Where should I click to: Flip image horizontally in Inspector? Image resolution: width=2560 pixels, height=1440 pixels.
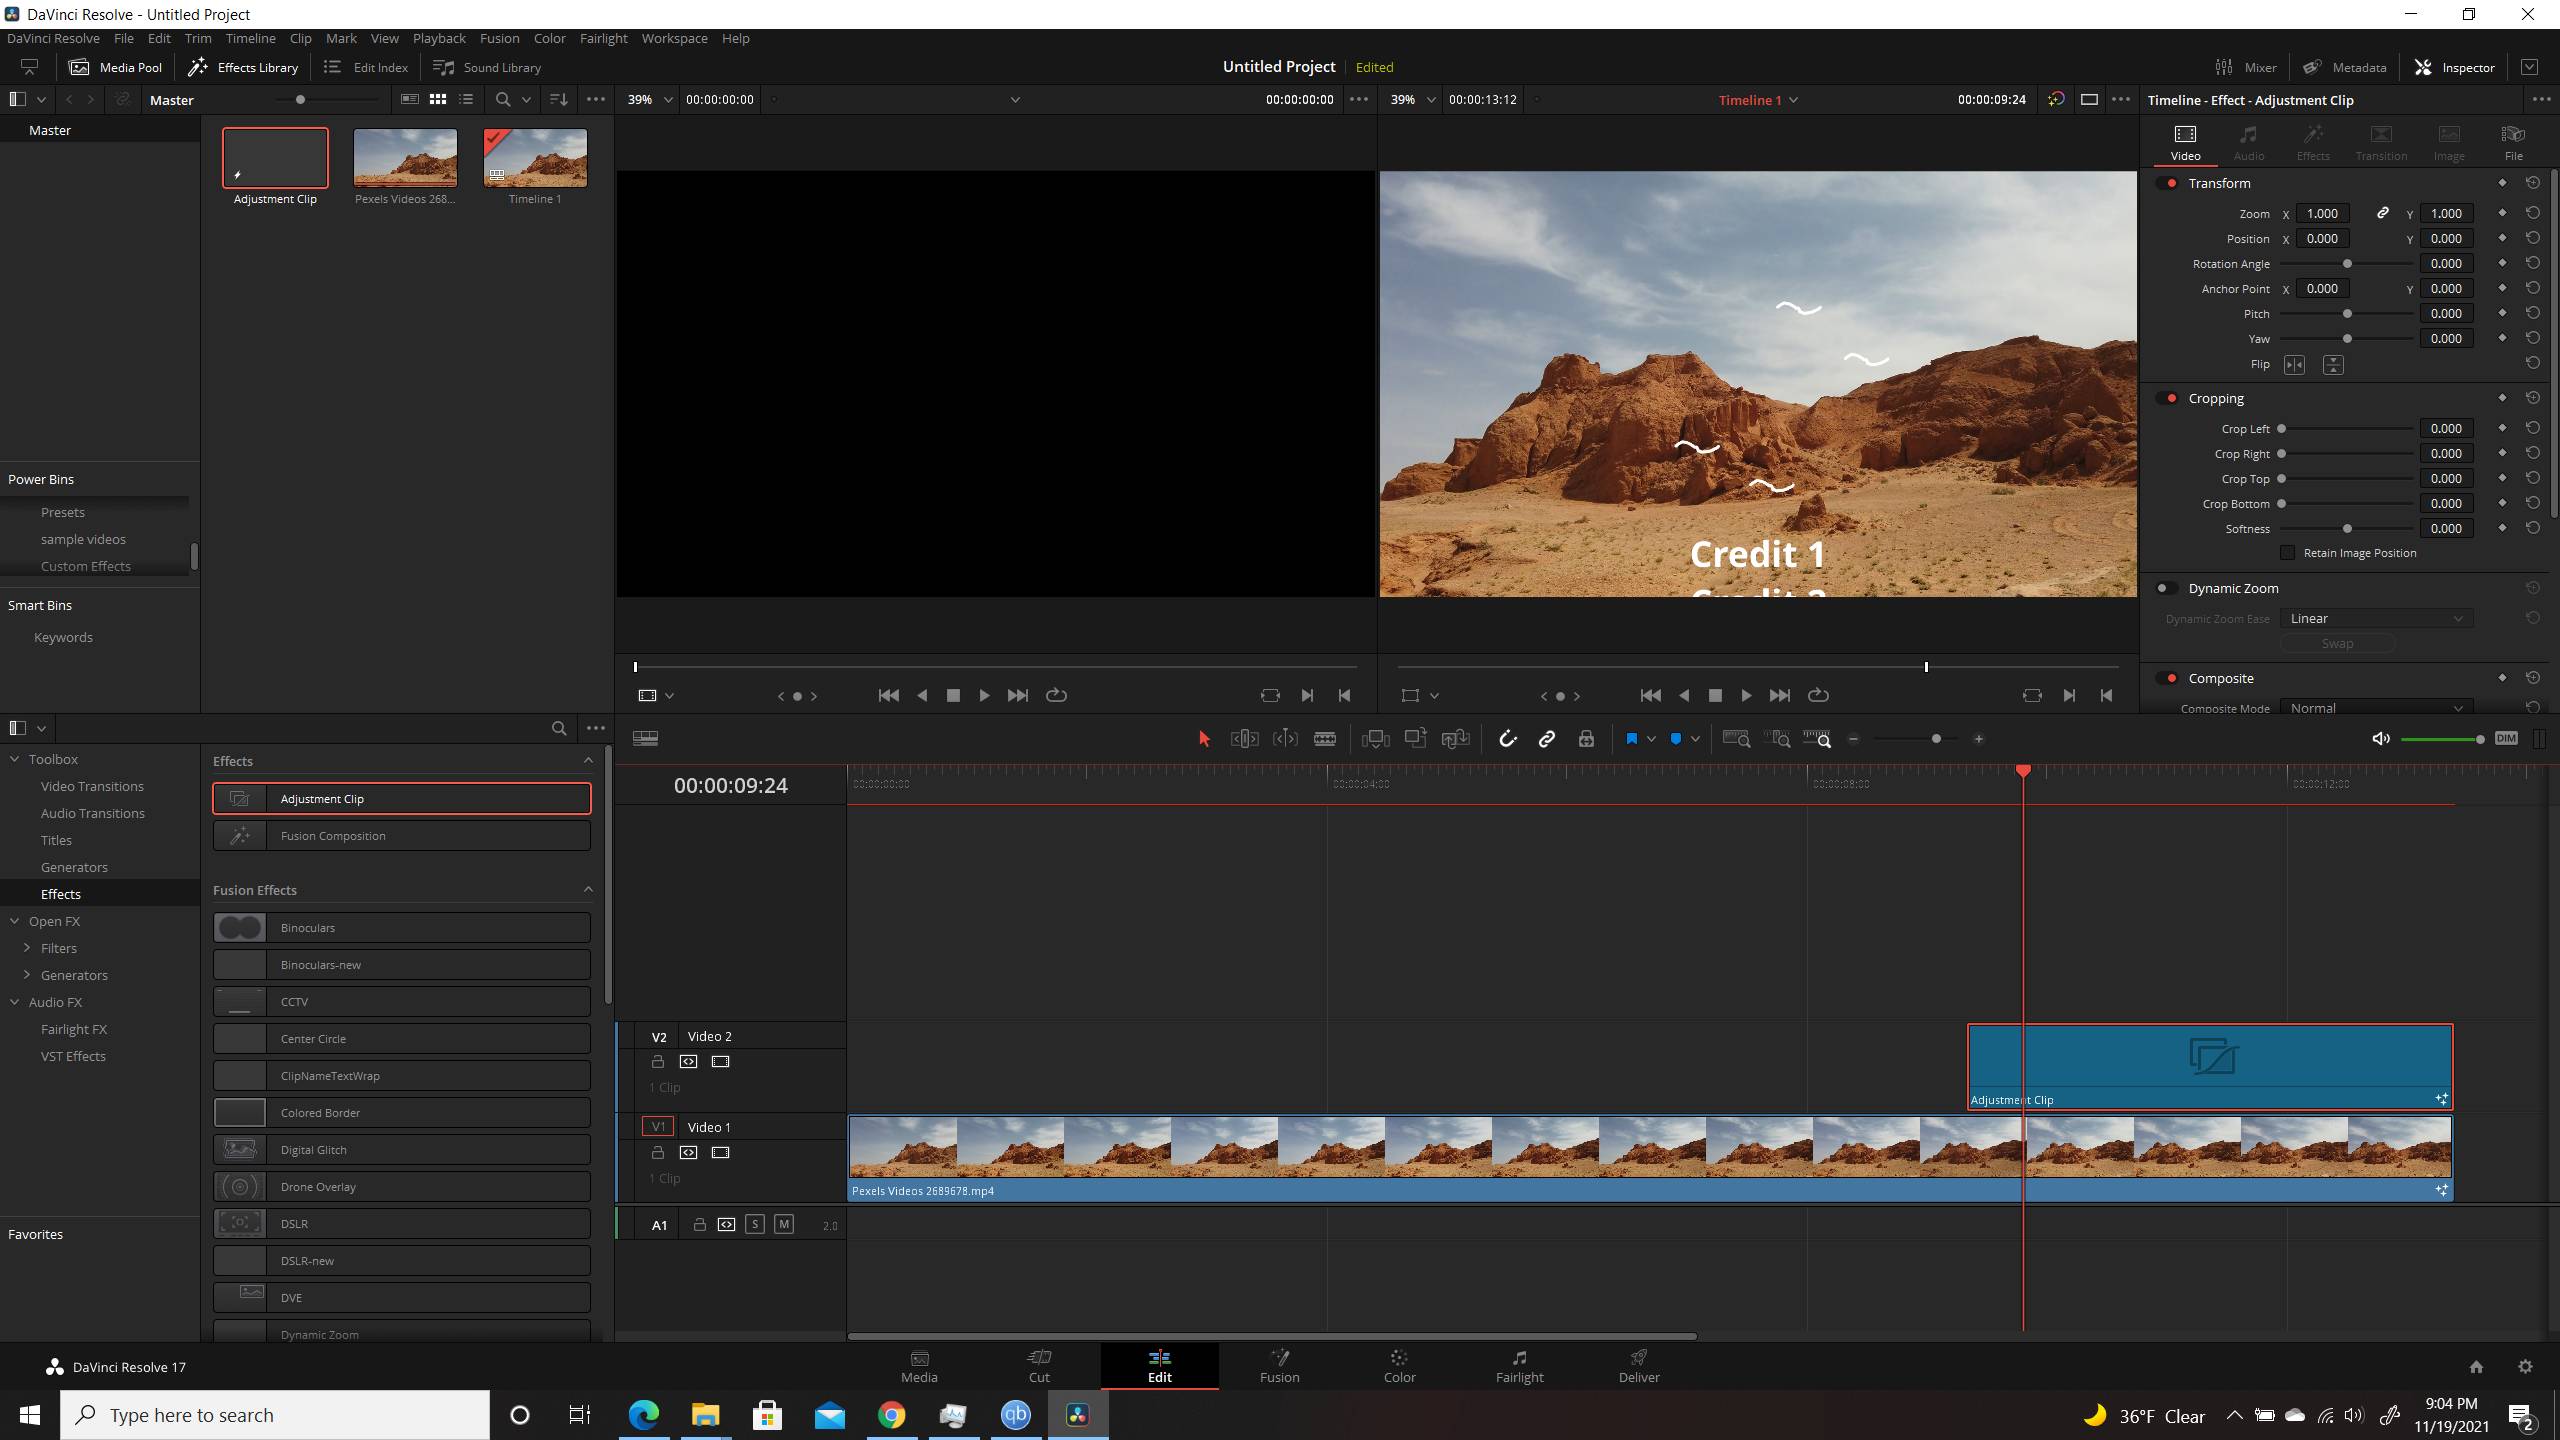pos(2295,365)
